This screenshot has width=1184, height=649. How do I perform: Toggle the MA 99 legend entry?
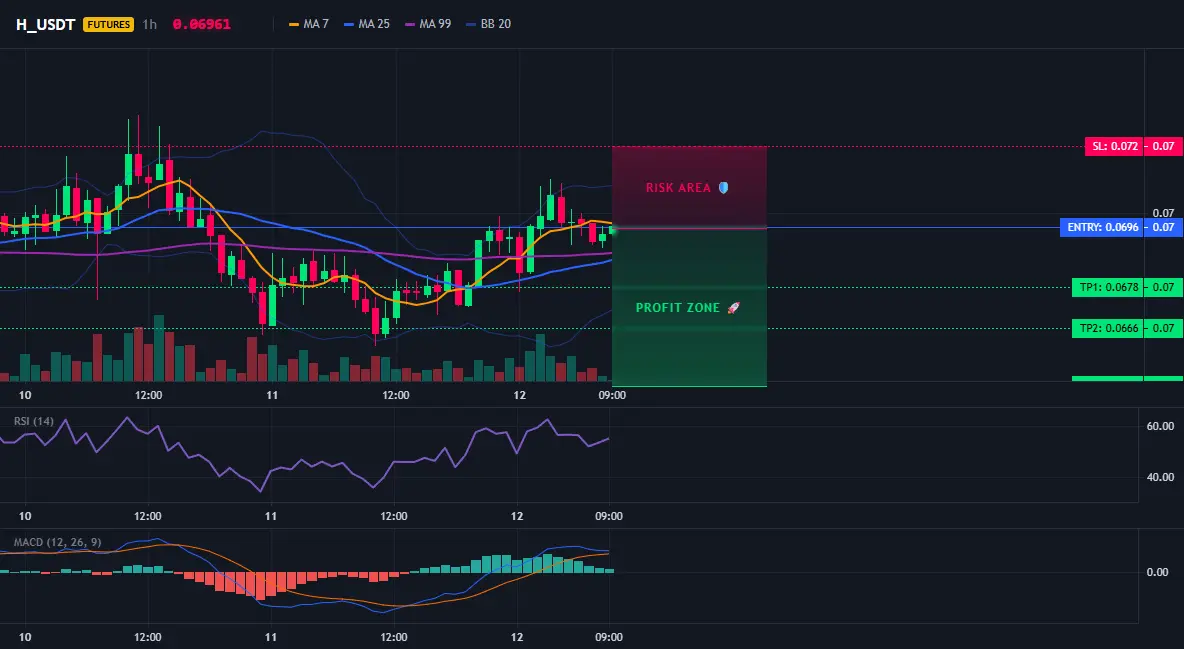(428, 24)
